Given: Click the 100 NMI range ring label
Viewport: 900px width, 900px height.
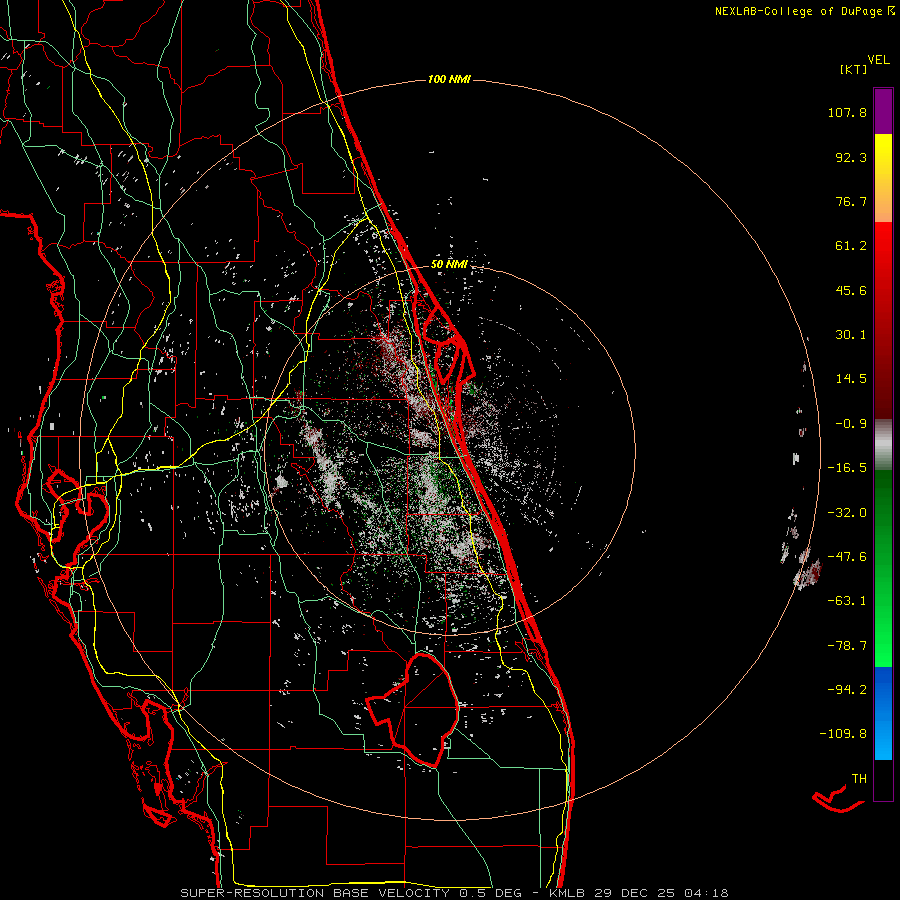Looking at the screenshot, I should pyautogui.click(x=449, y=79).
